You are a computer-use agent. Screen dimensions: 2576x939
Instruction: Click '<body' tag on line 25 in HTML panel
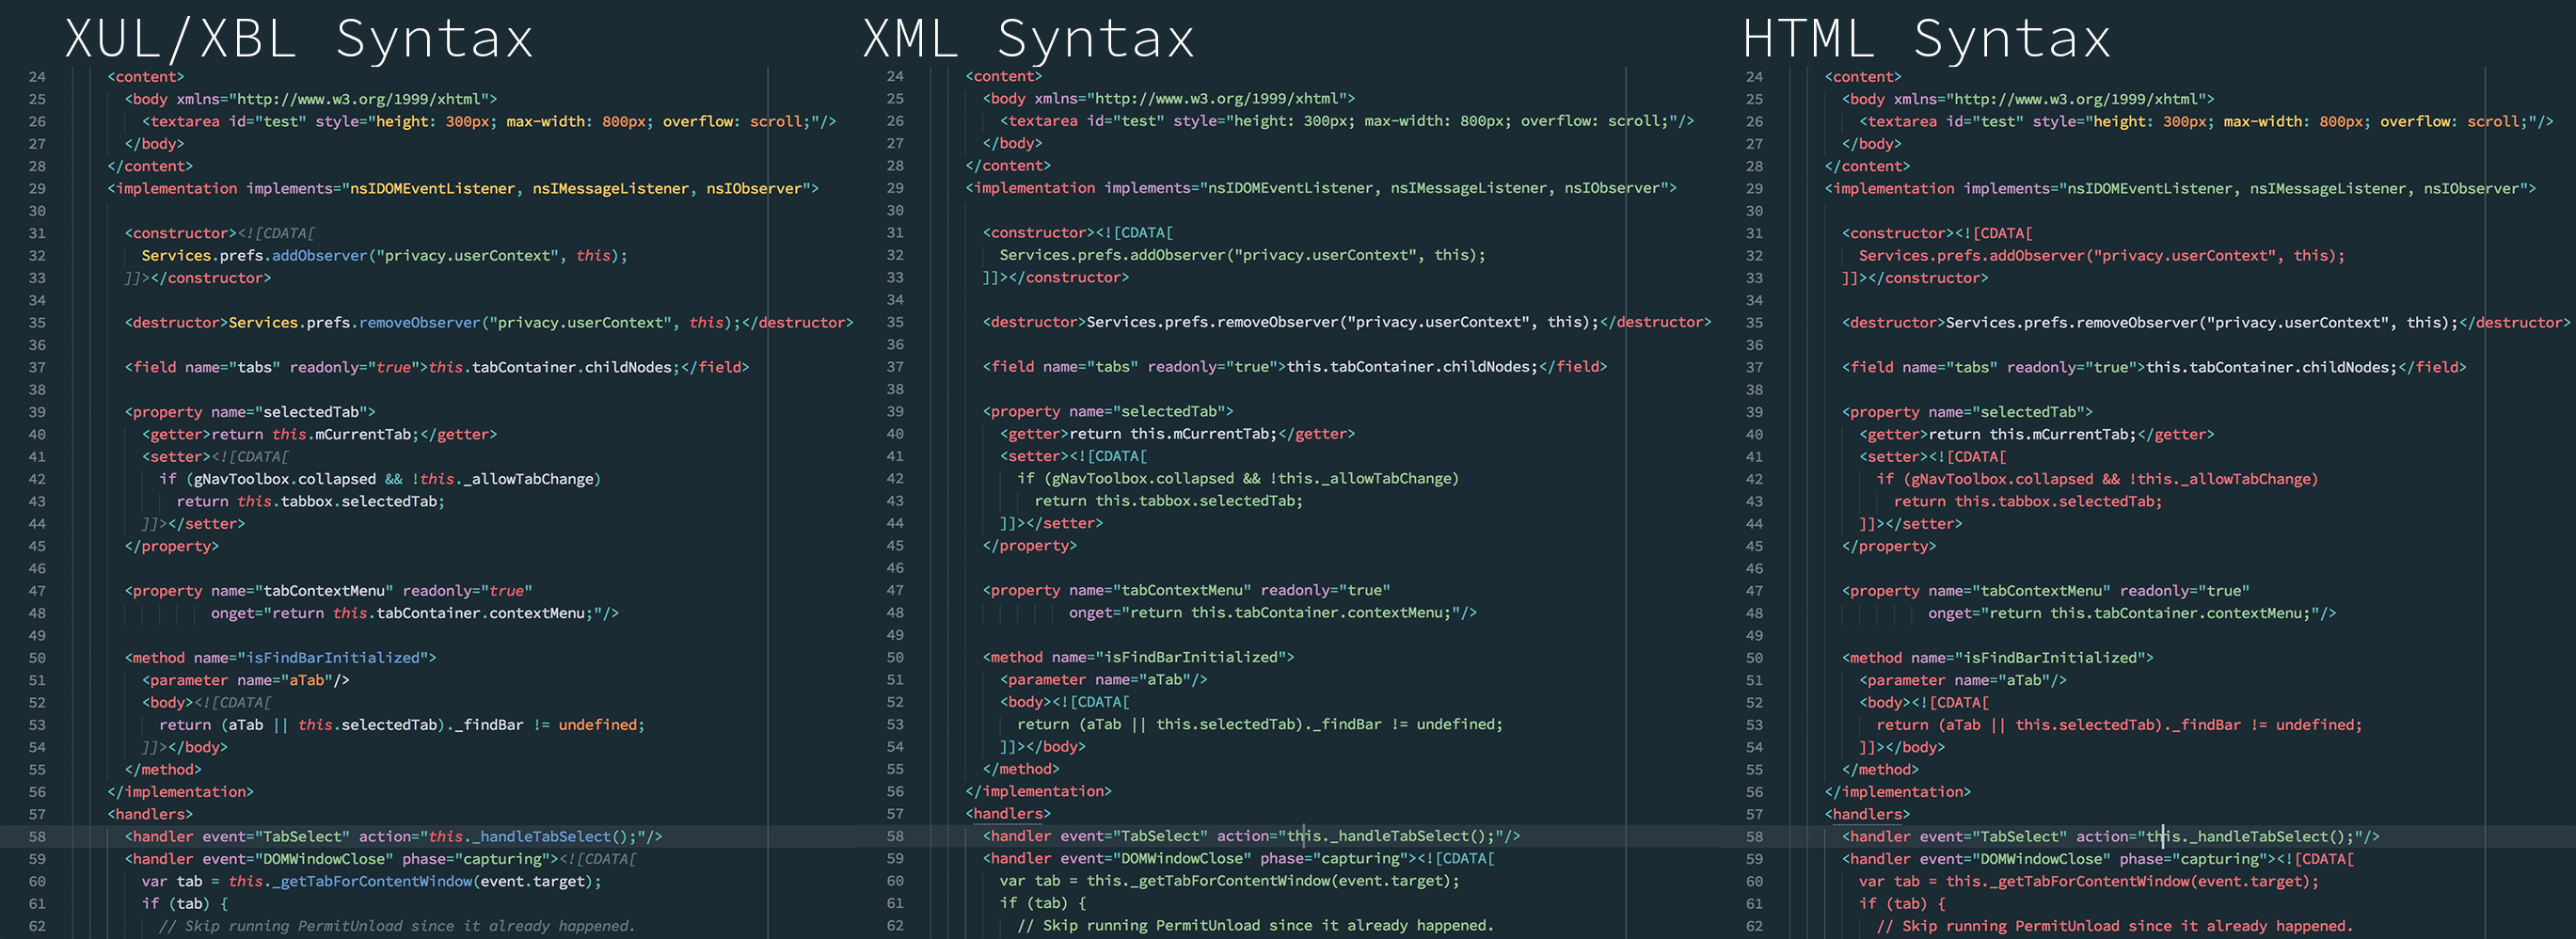pyautogui.click(x=1863, y=99)
